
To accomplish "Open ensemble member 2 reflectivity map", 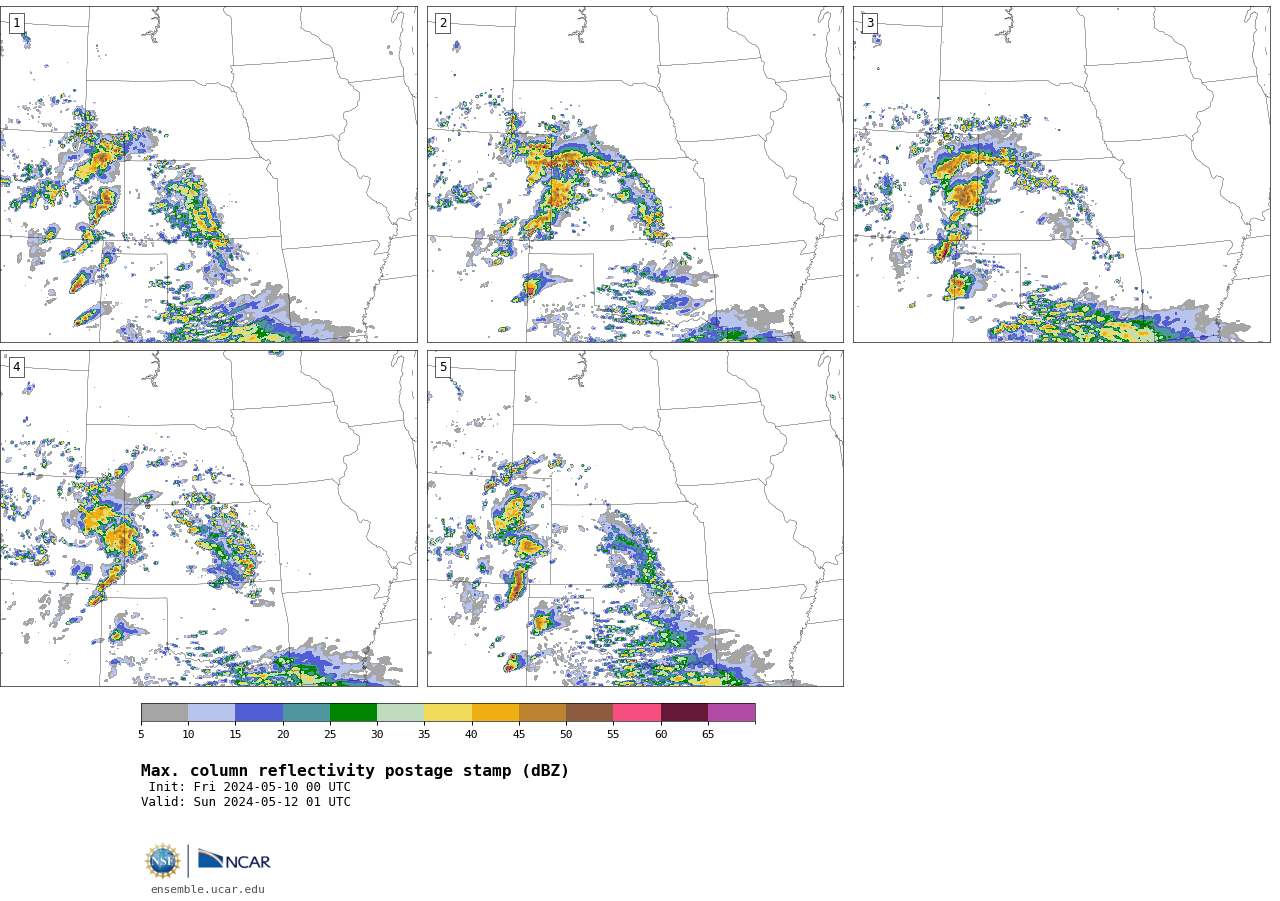I will [635, 174].
